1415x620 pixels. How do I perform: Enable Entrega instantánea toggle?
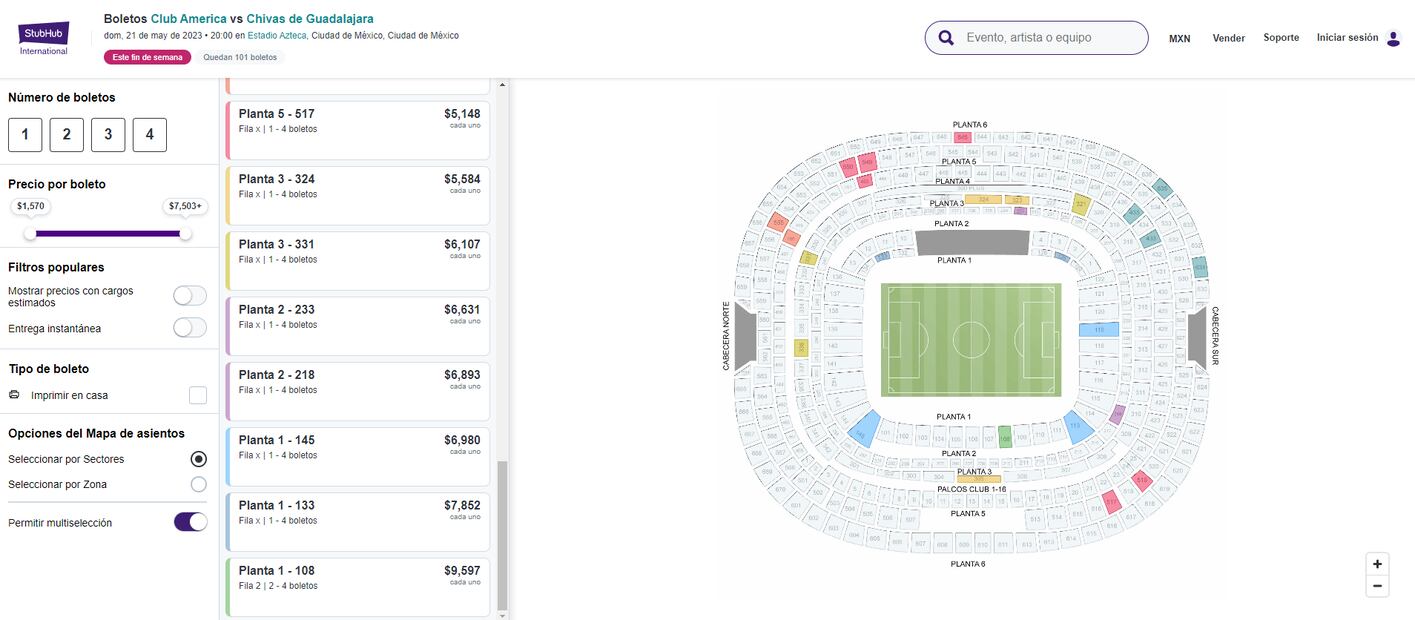click(190, 328)
